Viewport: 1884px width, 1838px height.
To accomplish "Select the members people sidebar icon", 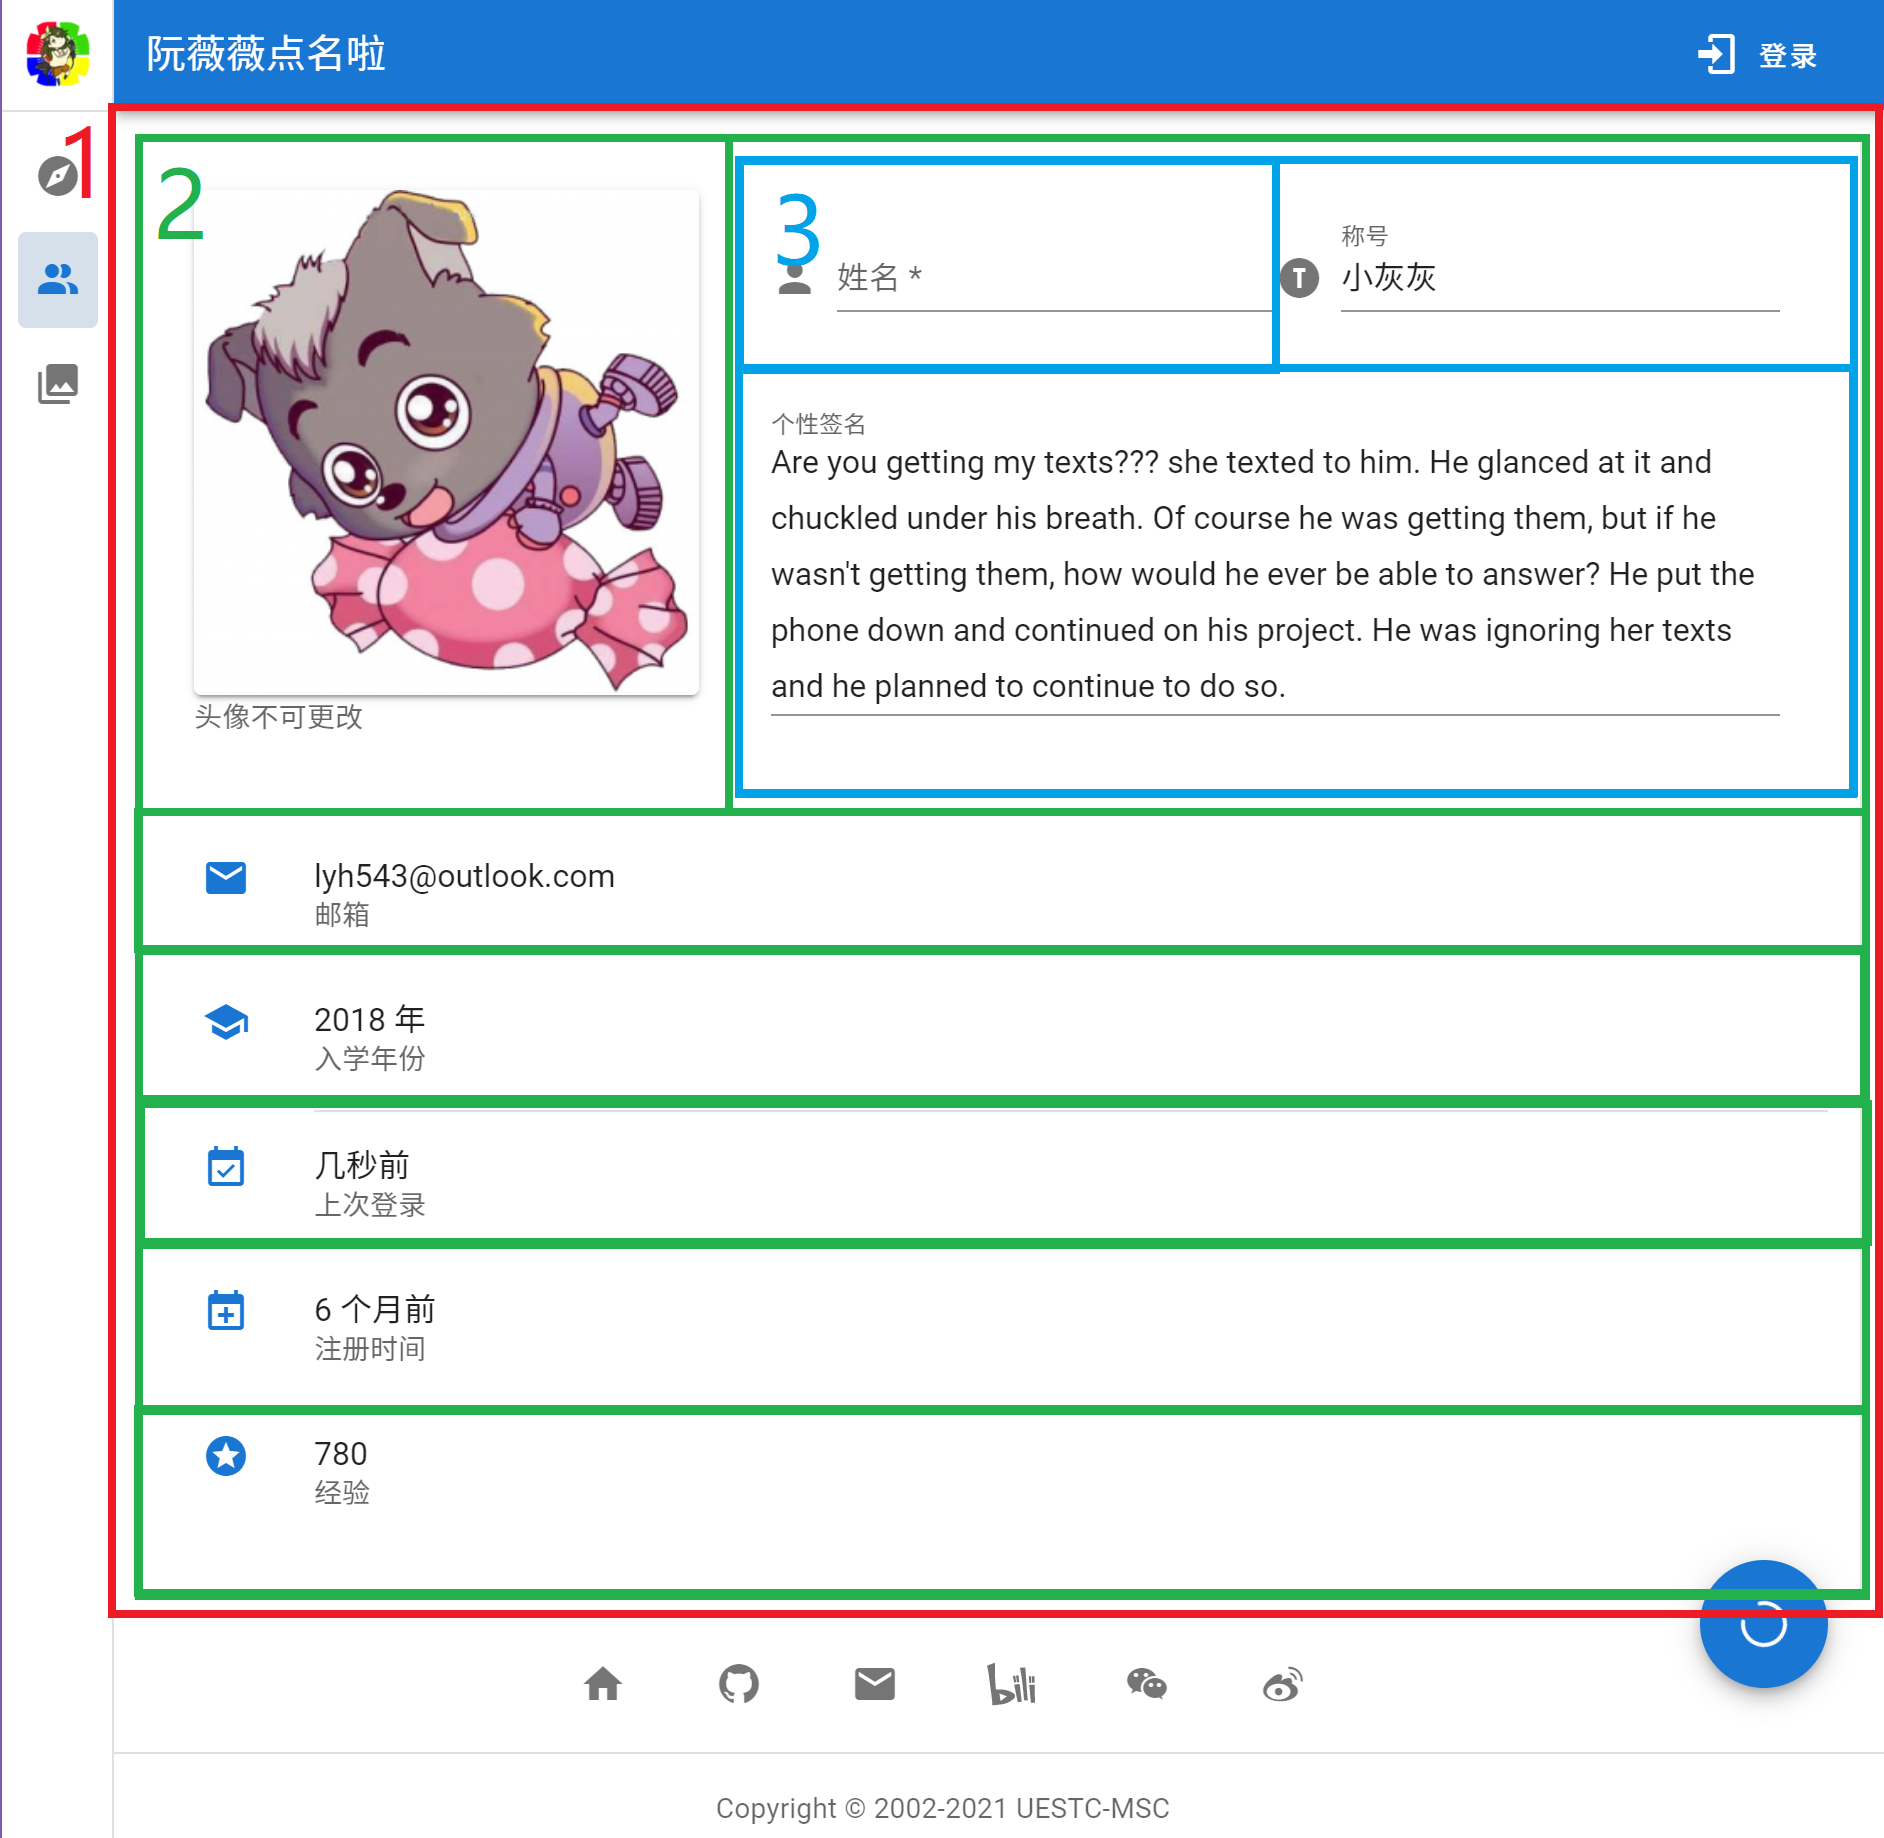I will pos(58,280).
